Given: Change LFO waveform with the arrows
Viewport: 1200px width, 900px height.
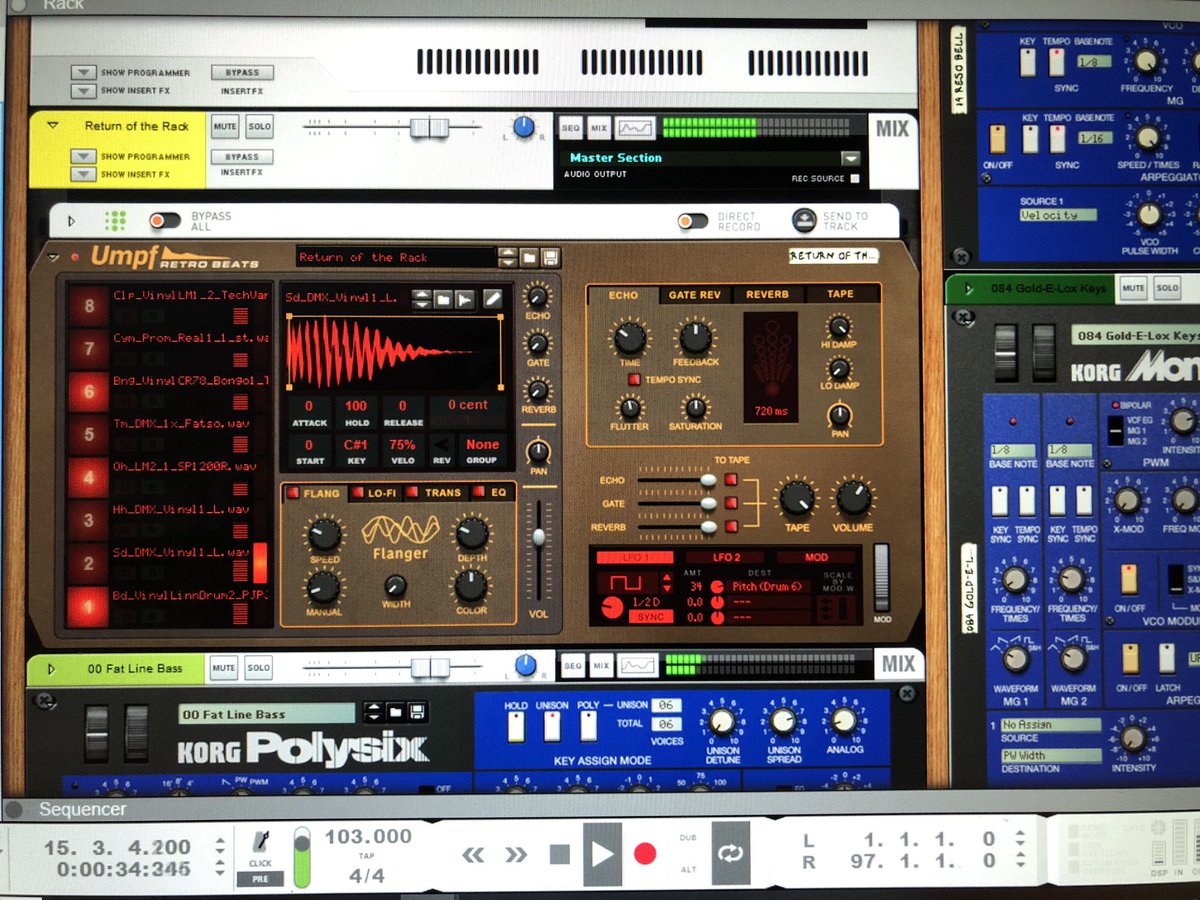Looking at the screenshot, I should pyautogui.click(x=667, y=582).
